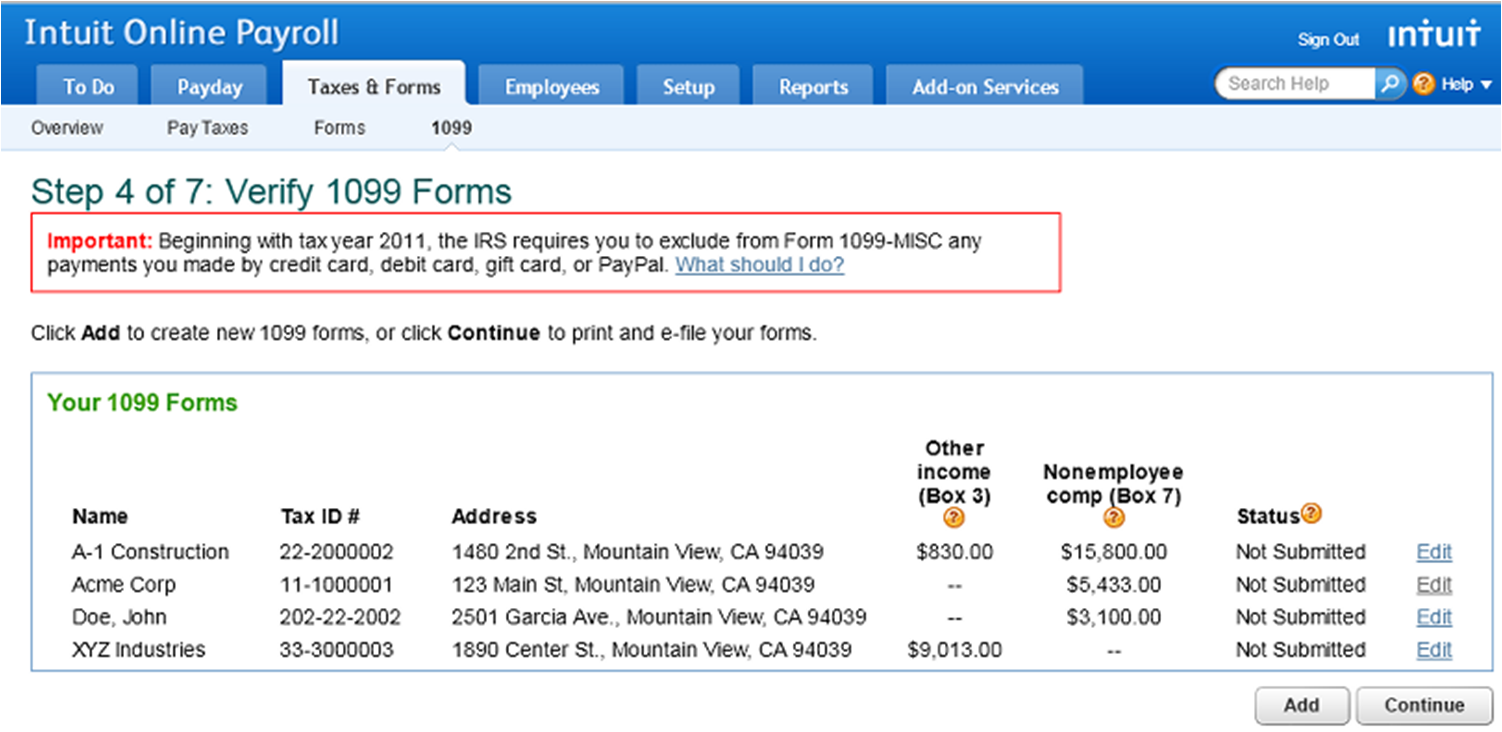Open the Payday tab
The image size is (1502, 732).
point(209,87)
